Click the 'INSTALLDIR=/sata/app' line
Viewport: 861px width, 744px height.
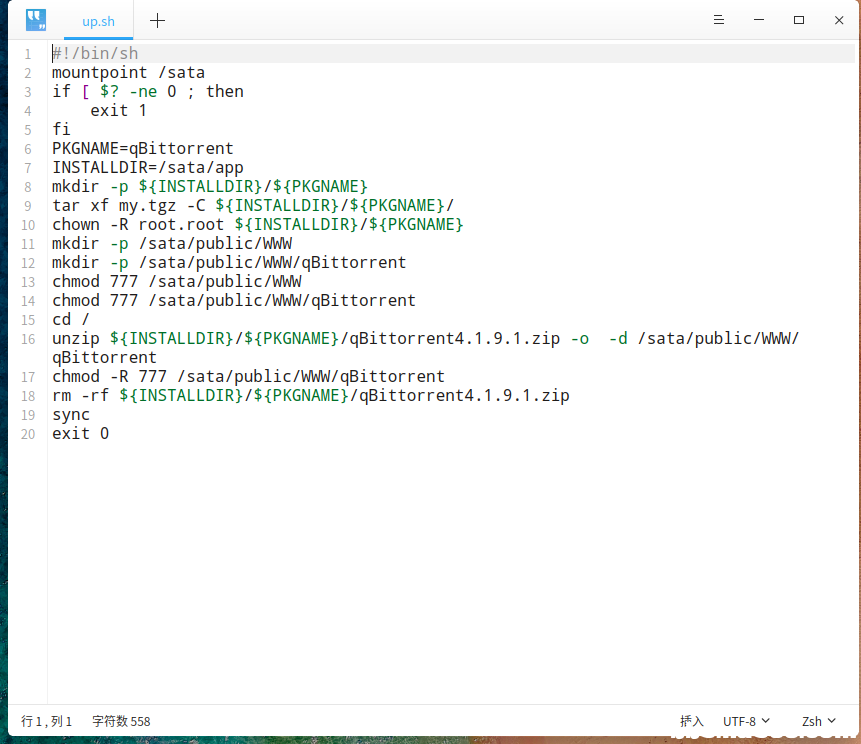pos(148,167)
